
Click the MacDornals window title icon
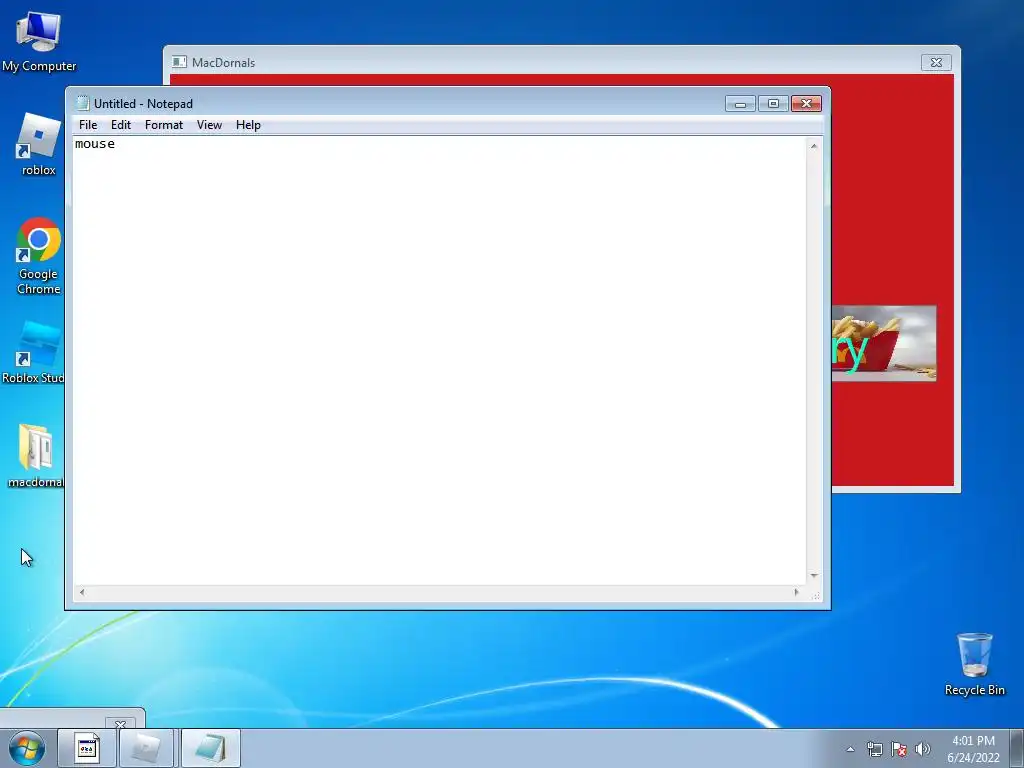179,62
